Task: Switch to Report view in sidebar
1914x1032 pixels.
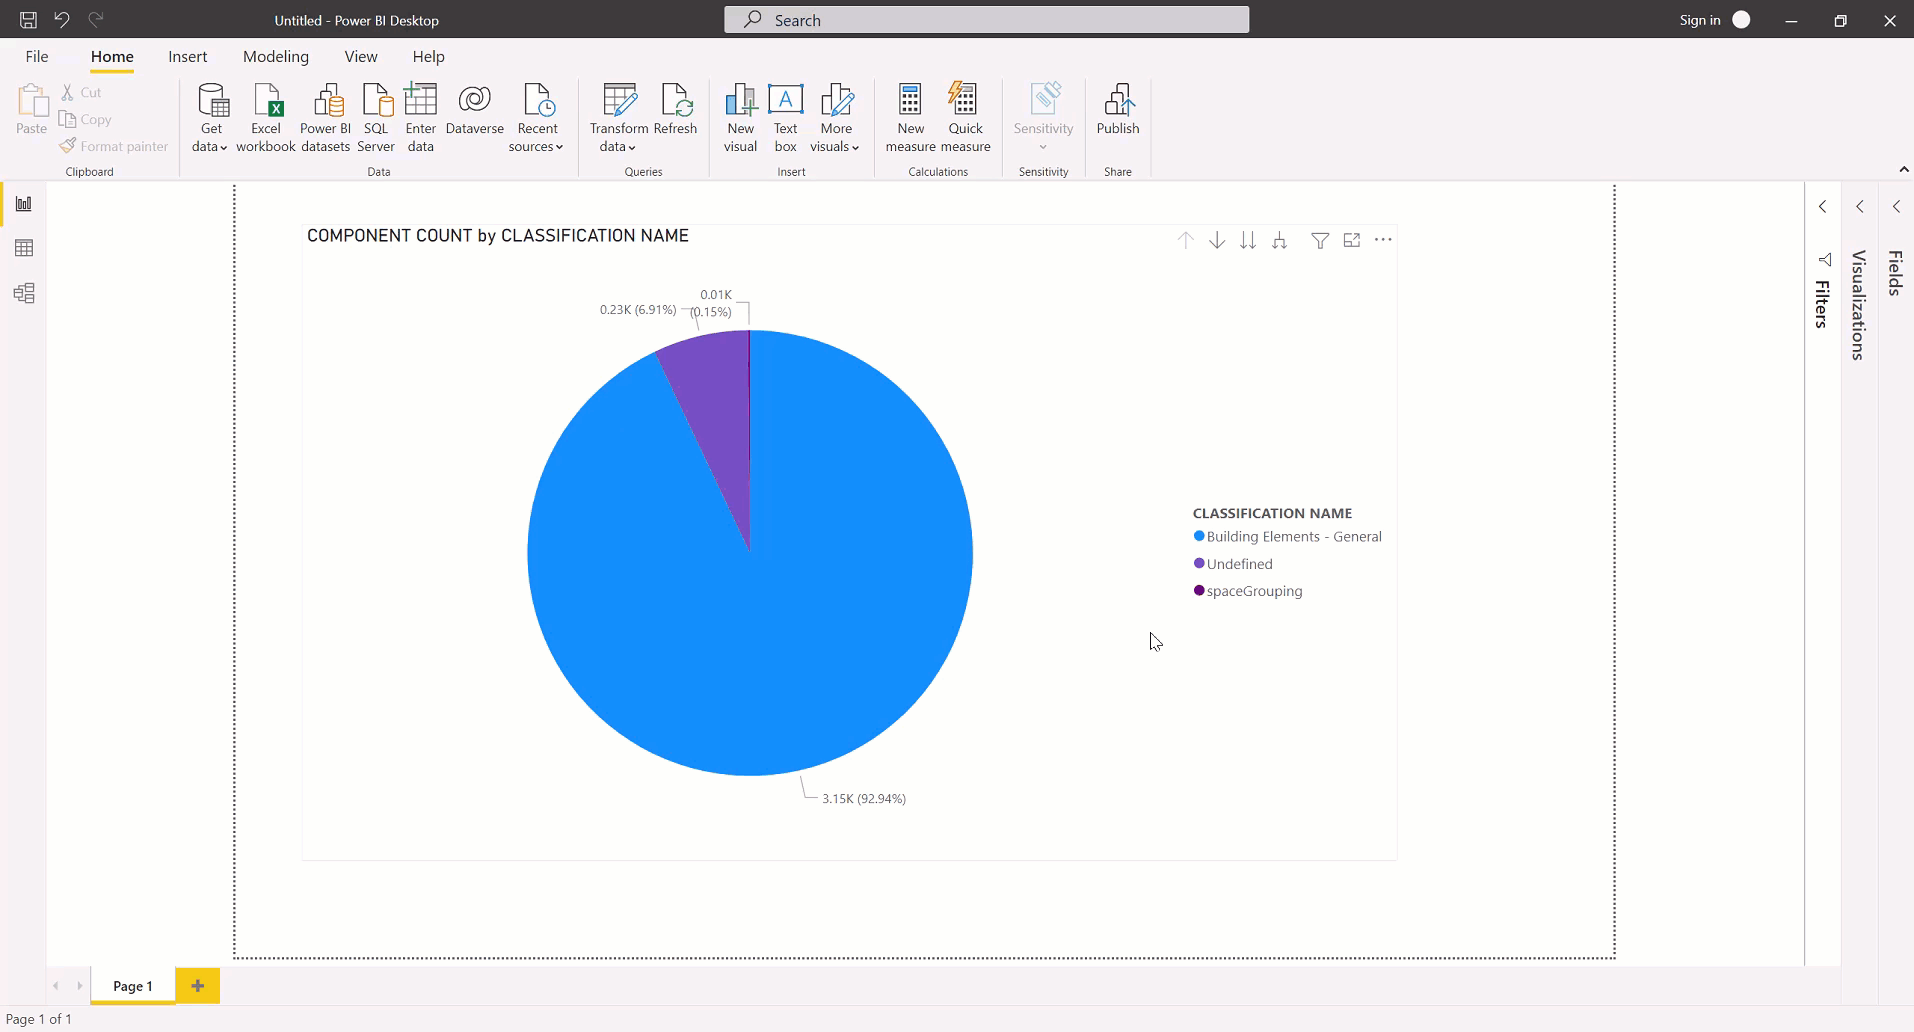Action: pos(24,204)
